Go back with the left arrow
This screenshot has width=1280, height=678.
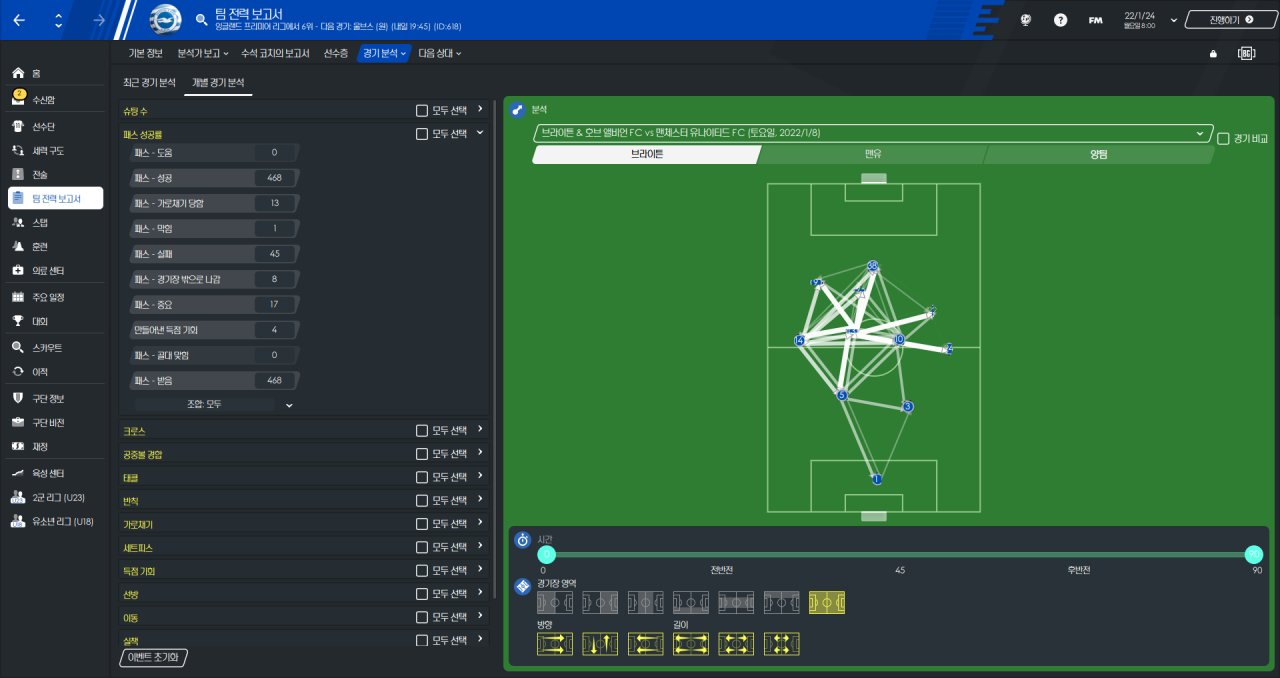coord(19,20)
